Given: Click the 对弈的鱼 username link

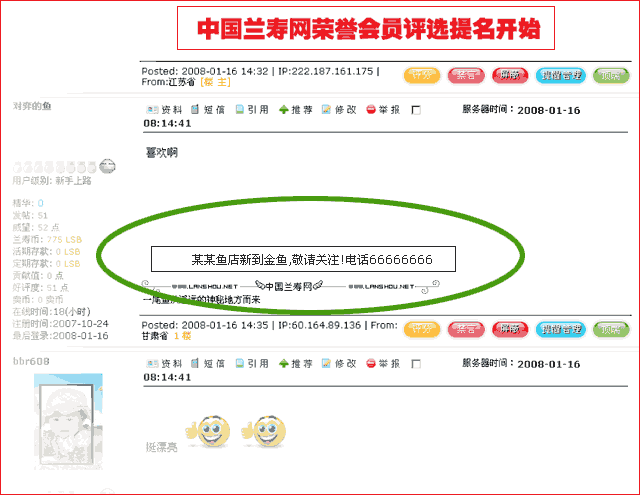Looking at the screenshot, I should [32, 106].
